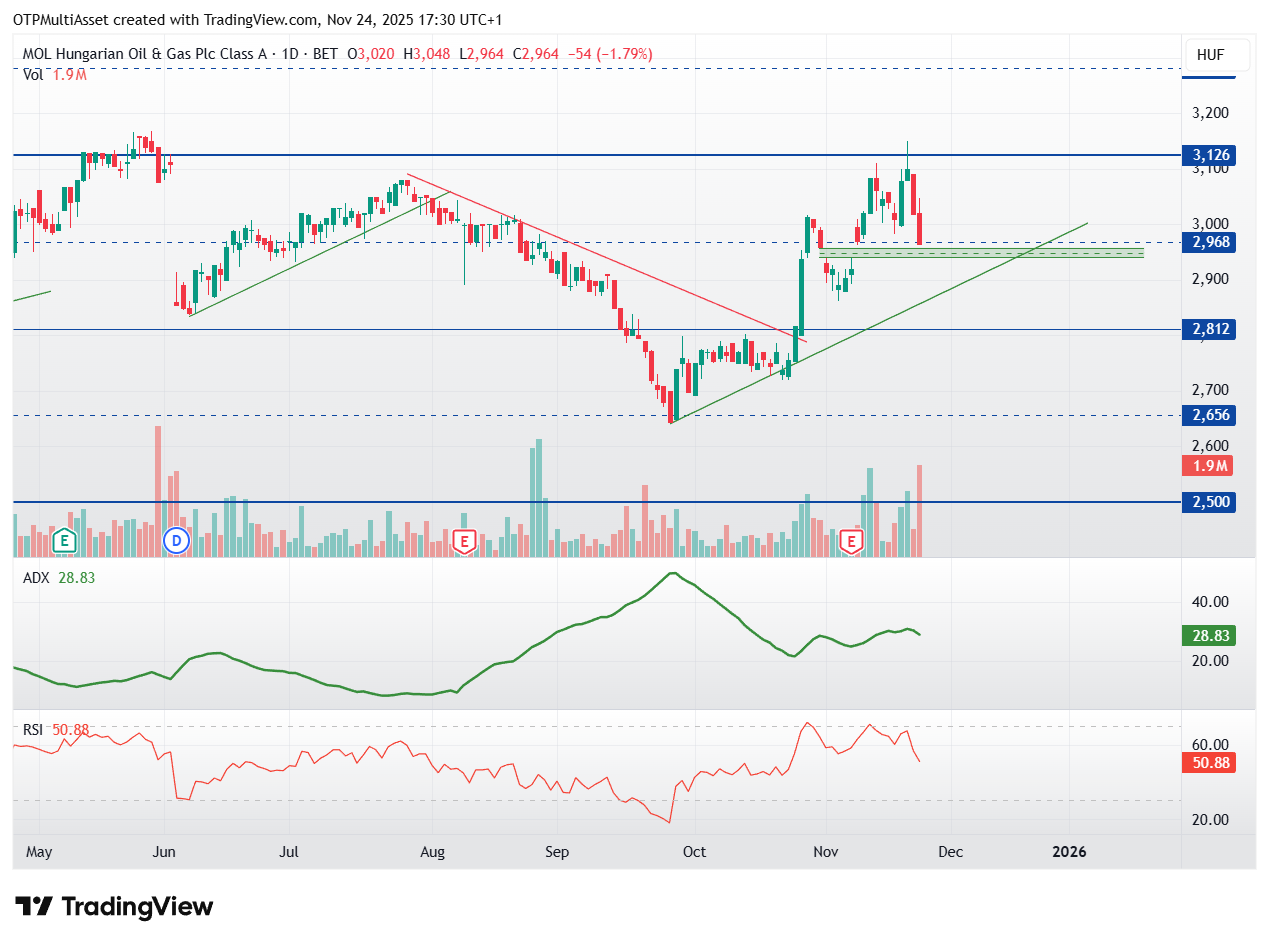Open the red earnings marker in August
The image size is (1269, 944).
click(463, 541)
